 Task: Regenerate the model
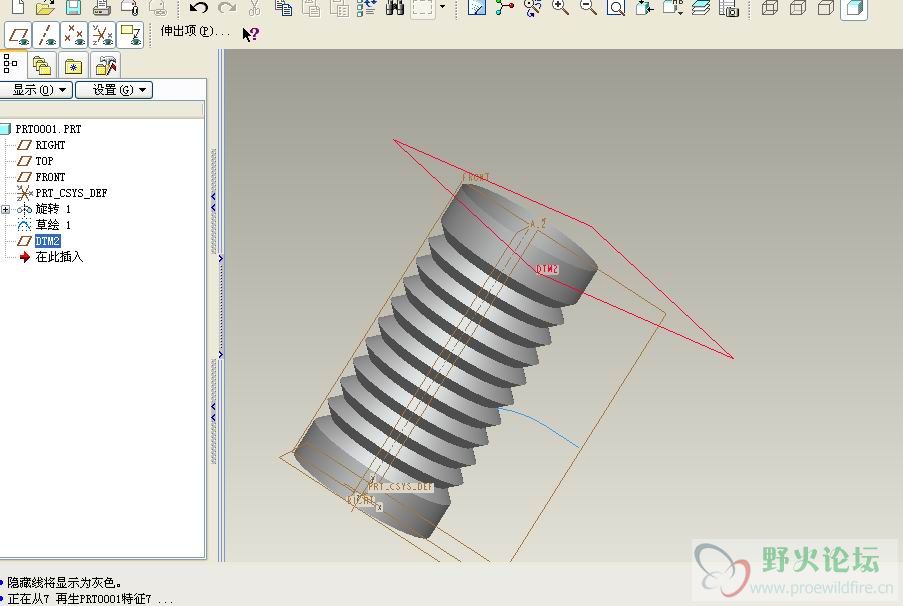367,7
